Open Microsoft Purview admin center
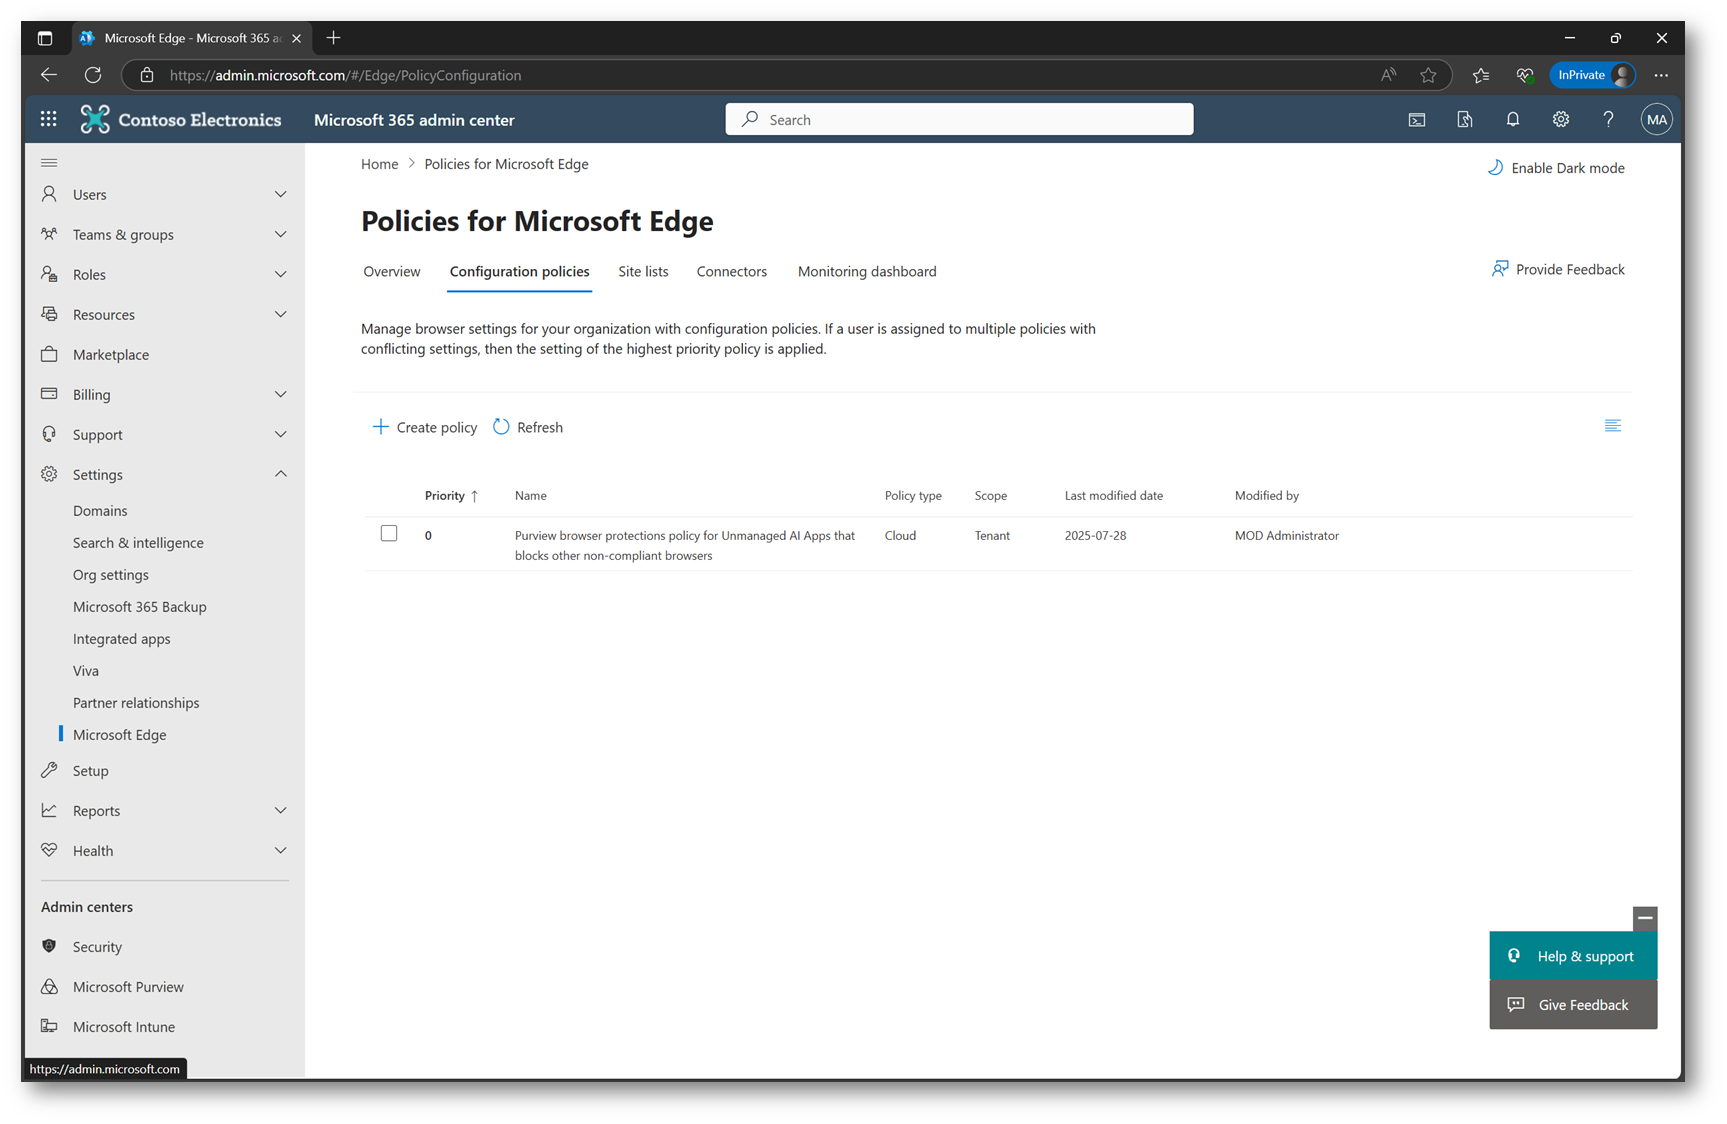The width and height of the screenshot is (1727, 1124). click(x=128, y=986)
